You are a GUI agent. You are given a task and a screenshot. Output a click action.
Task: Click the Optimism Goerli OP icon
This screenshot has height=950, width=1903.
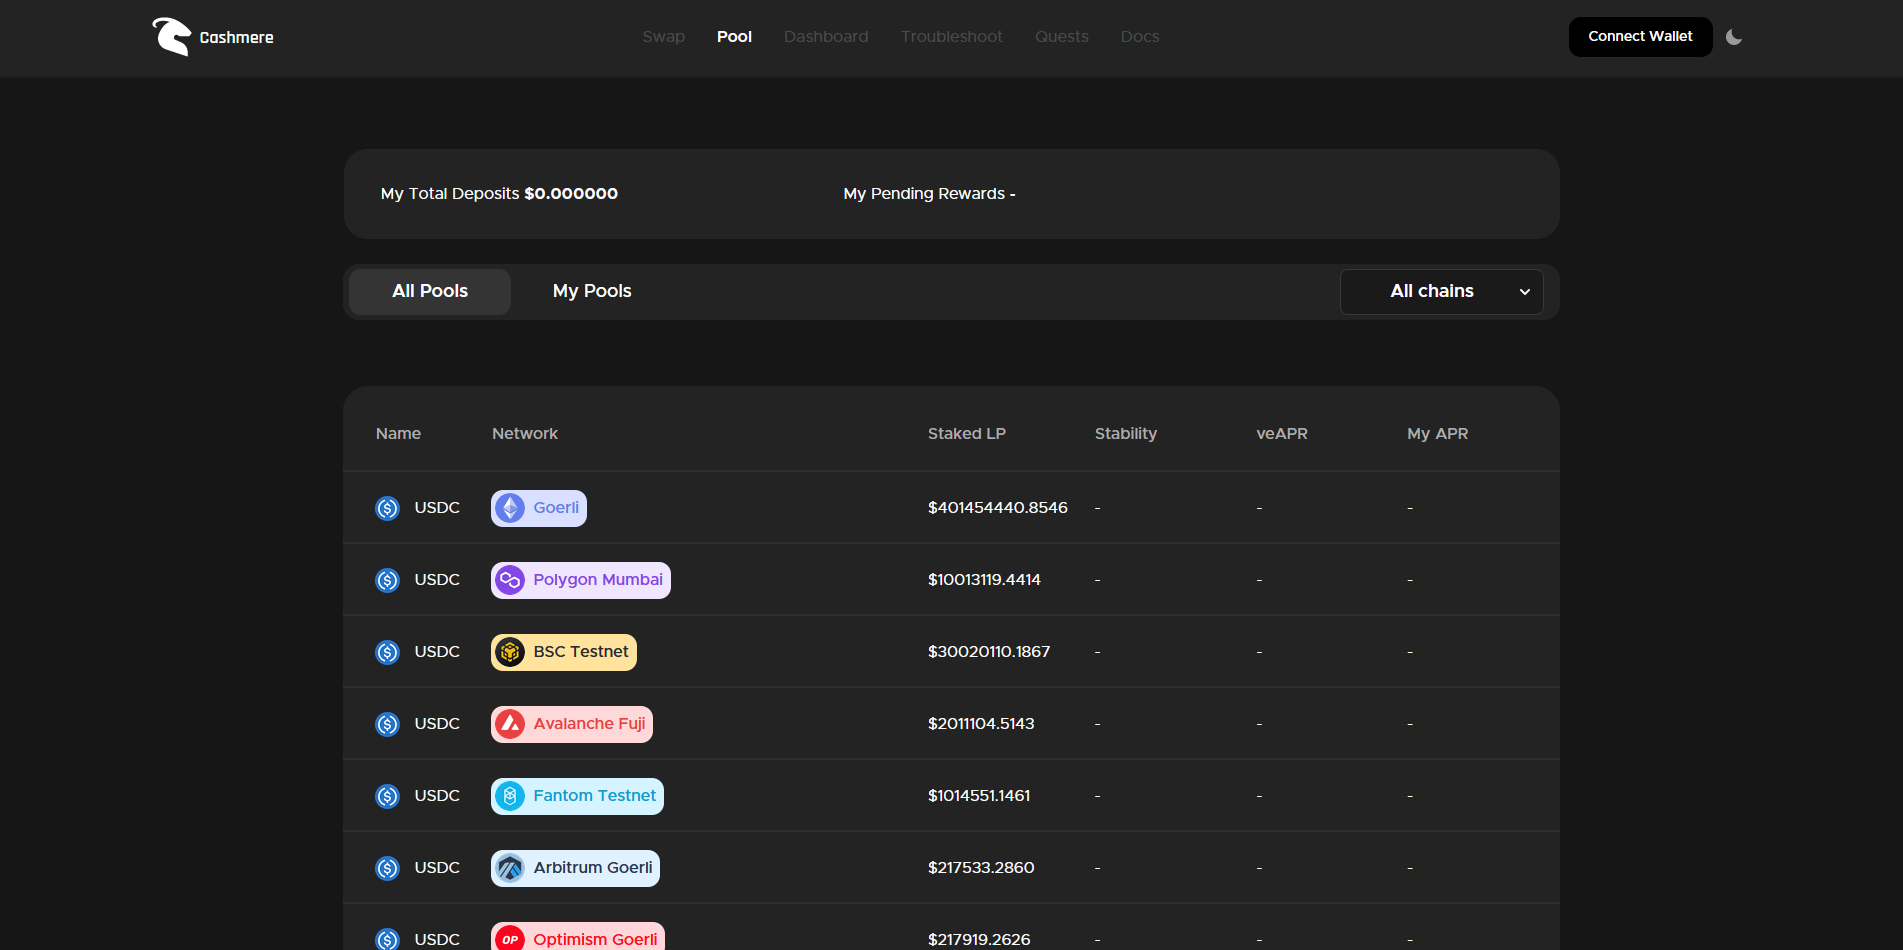pyautogui.click(x=510, y=938)
